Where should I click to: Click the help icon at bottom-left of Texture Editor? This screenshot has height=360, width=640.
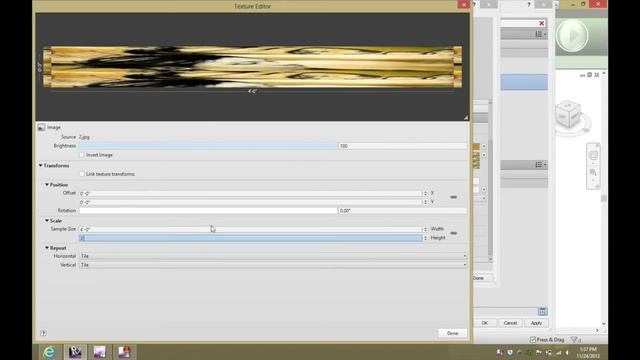(43, 333)
